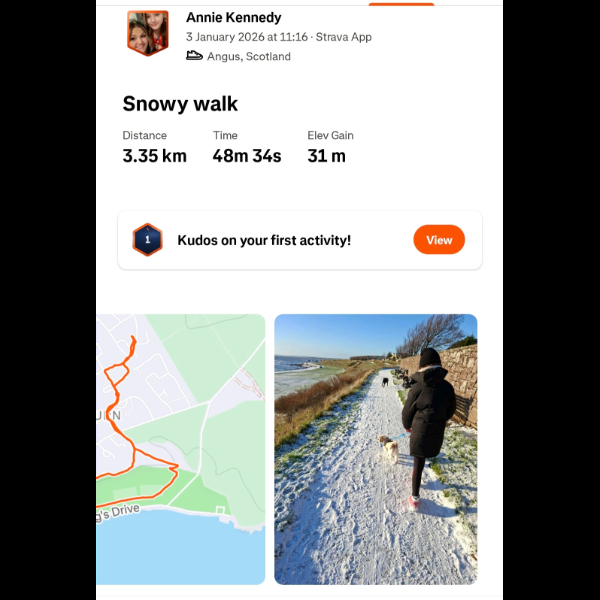Open Annie Kennedy's profile avatar
Screen dimensions: 600x600
pos(148,33)
